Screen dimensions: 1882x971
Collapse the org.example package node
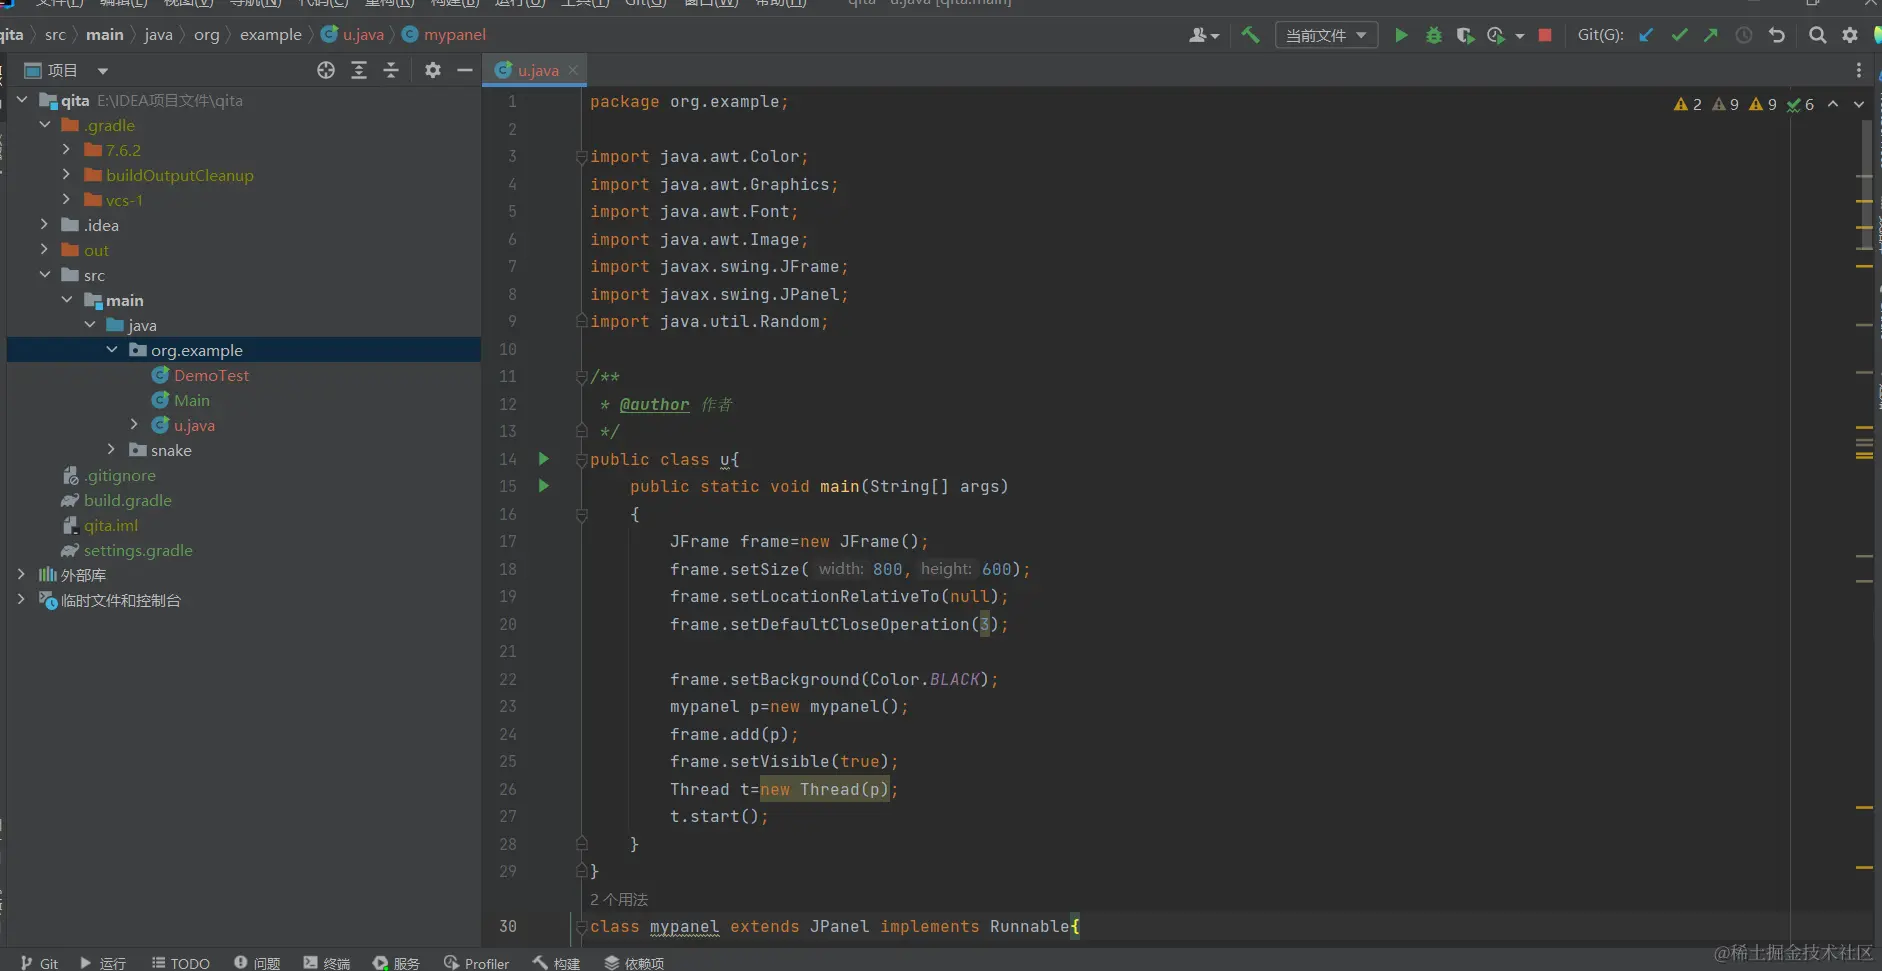[112, 350]
